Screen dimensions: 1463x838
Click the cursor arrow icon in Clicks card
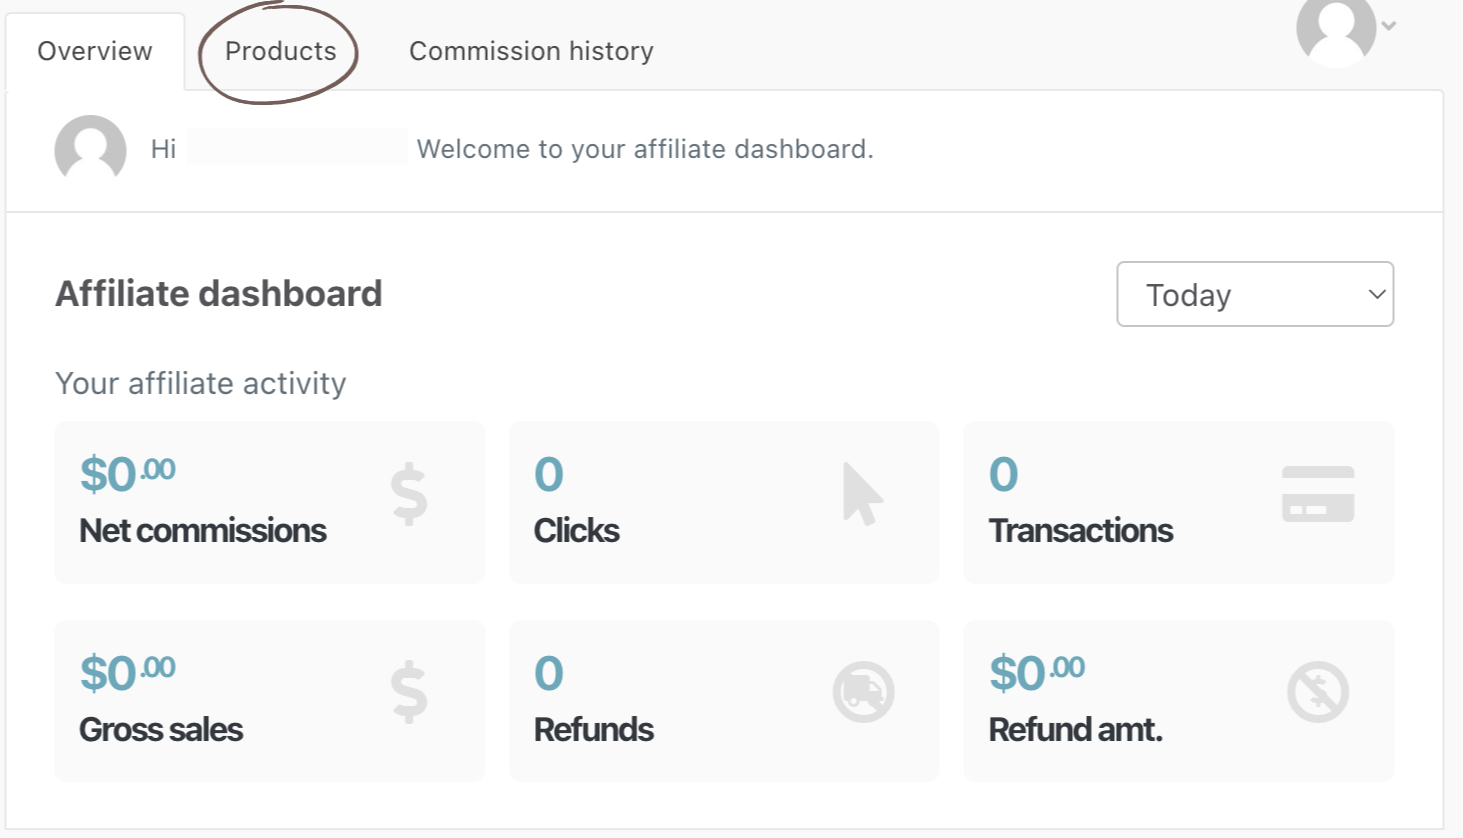click(862, 494)
